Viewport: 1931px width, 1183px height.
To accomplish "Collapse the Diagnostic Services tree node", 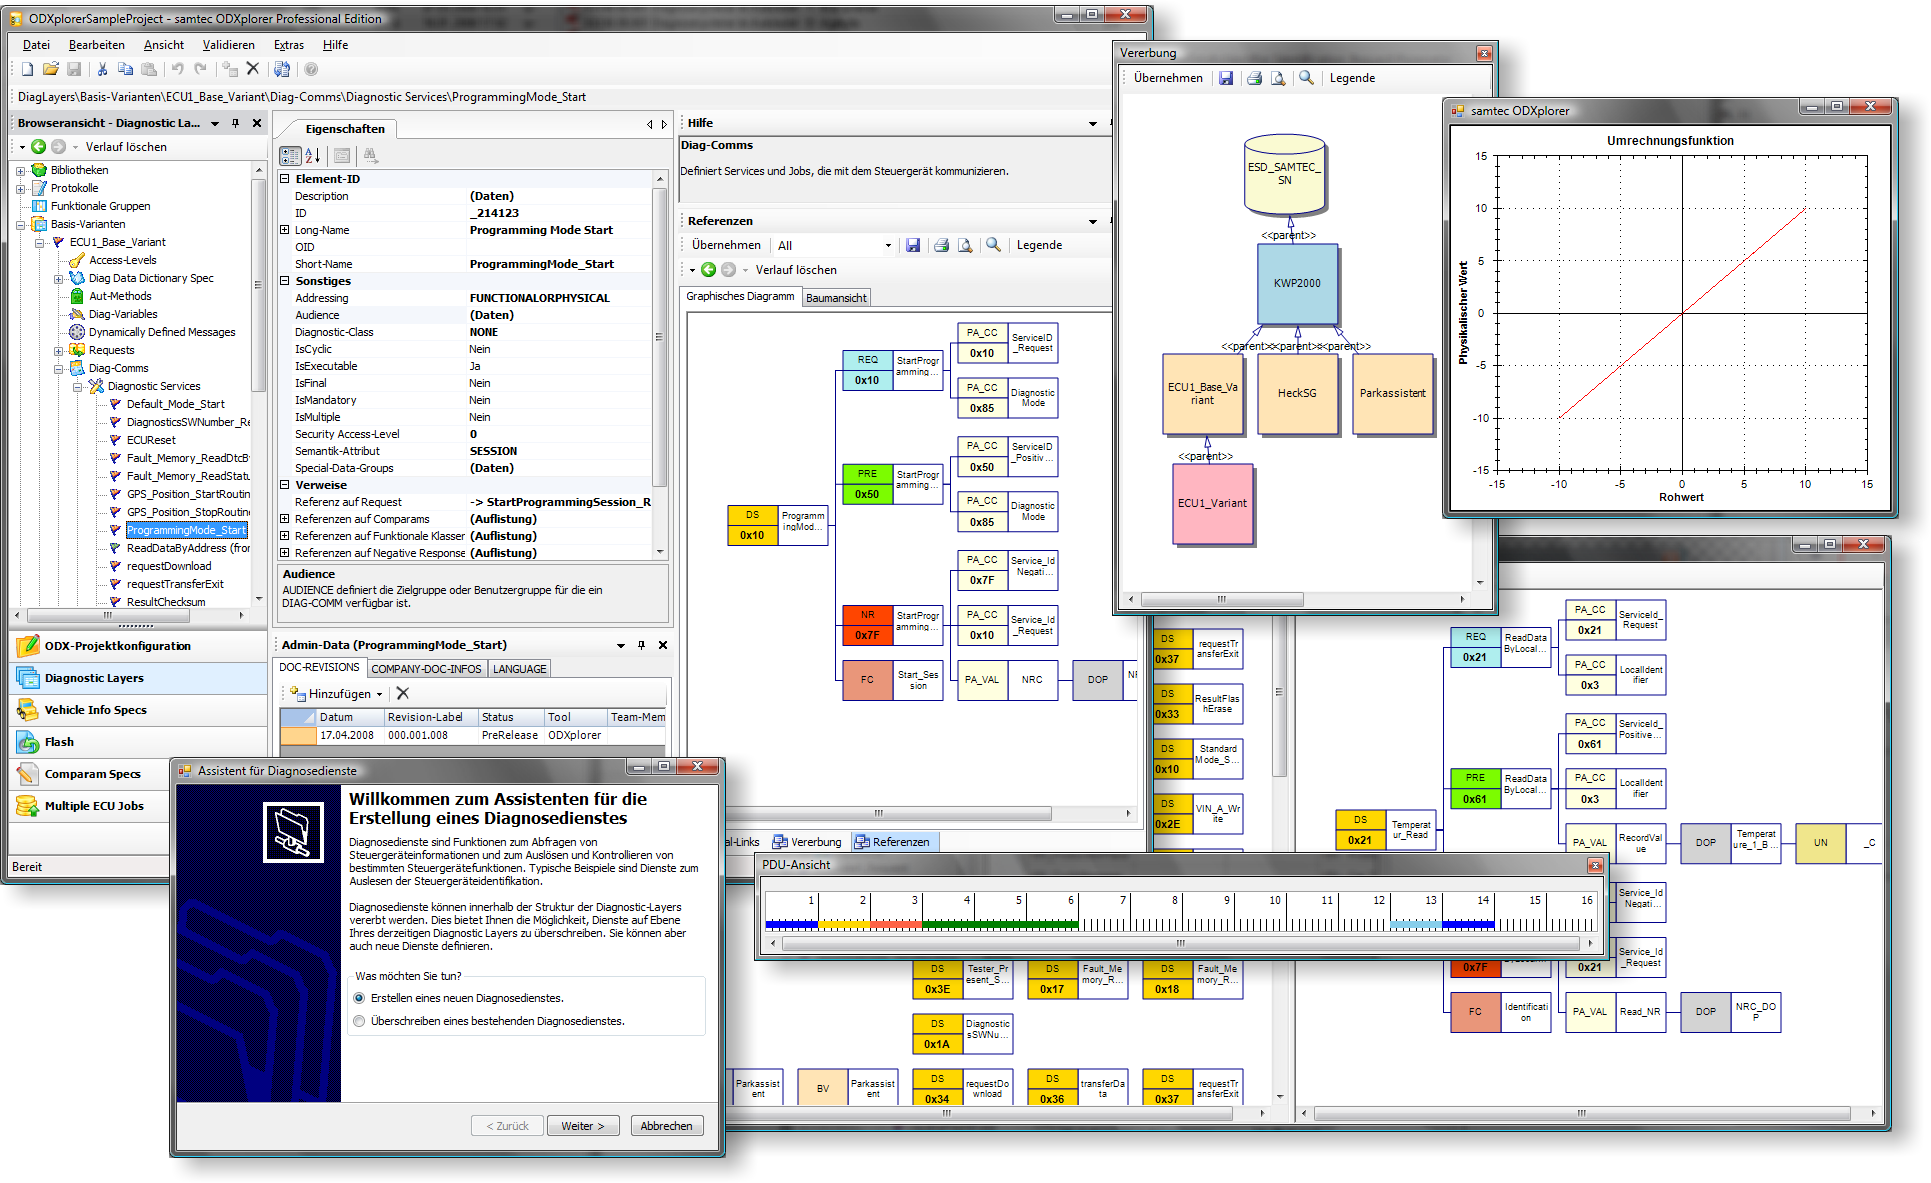I will (x=77, y=386).
